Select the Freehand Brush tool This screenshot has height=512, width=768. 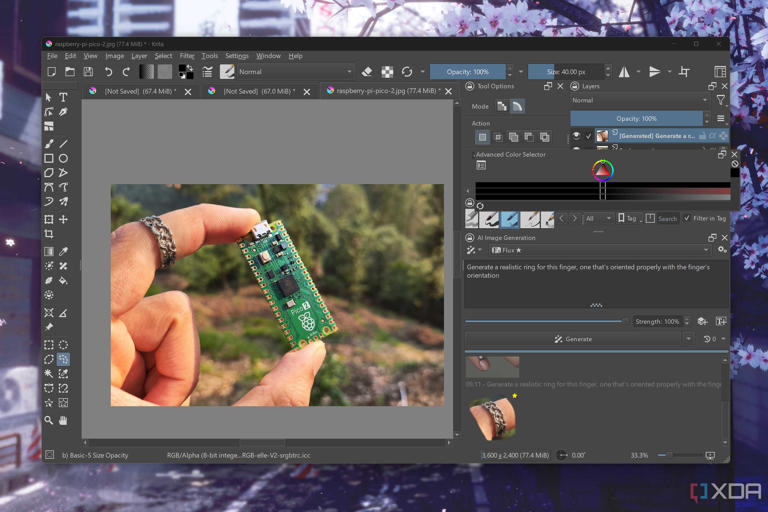[x=49, y=144]
